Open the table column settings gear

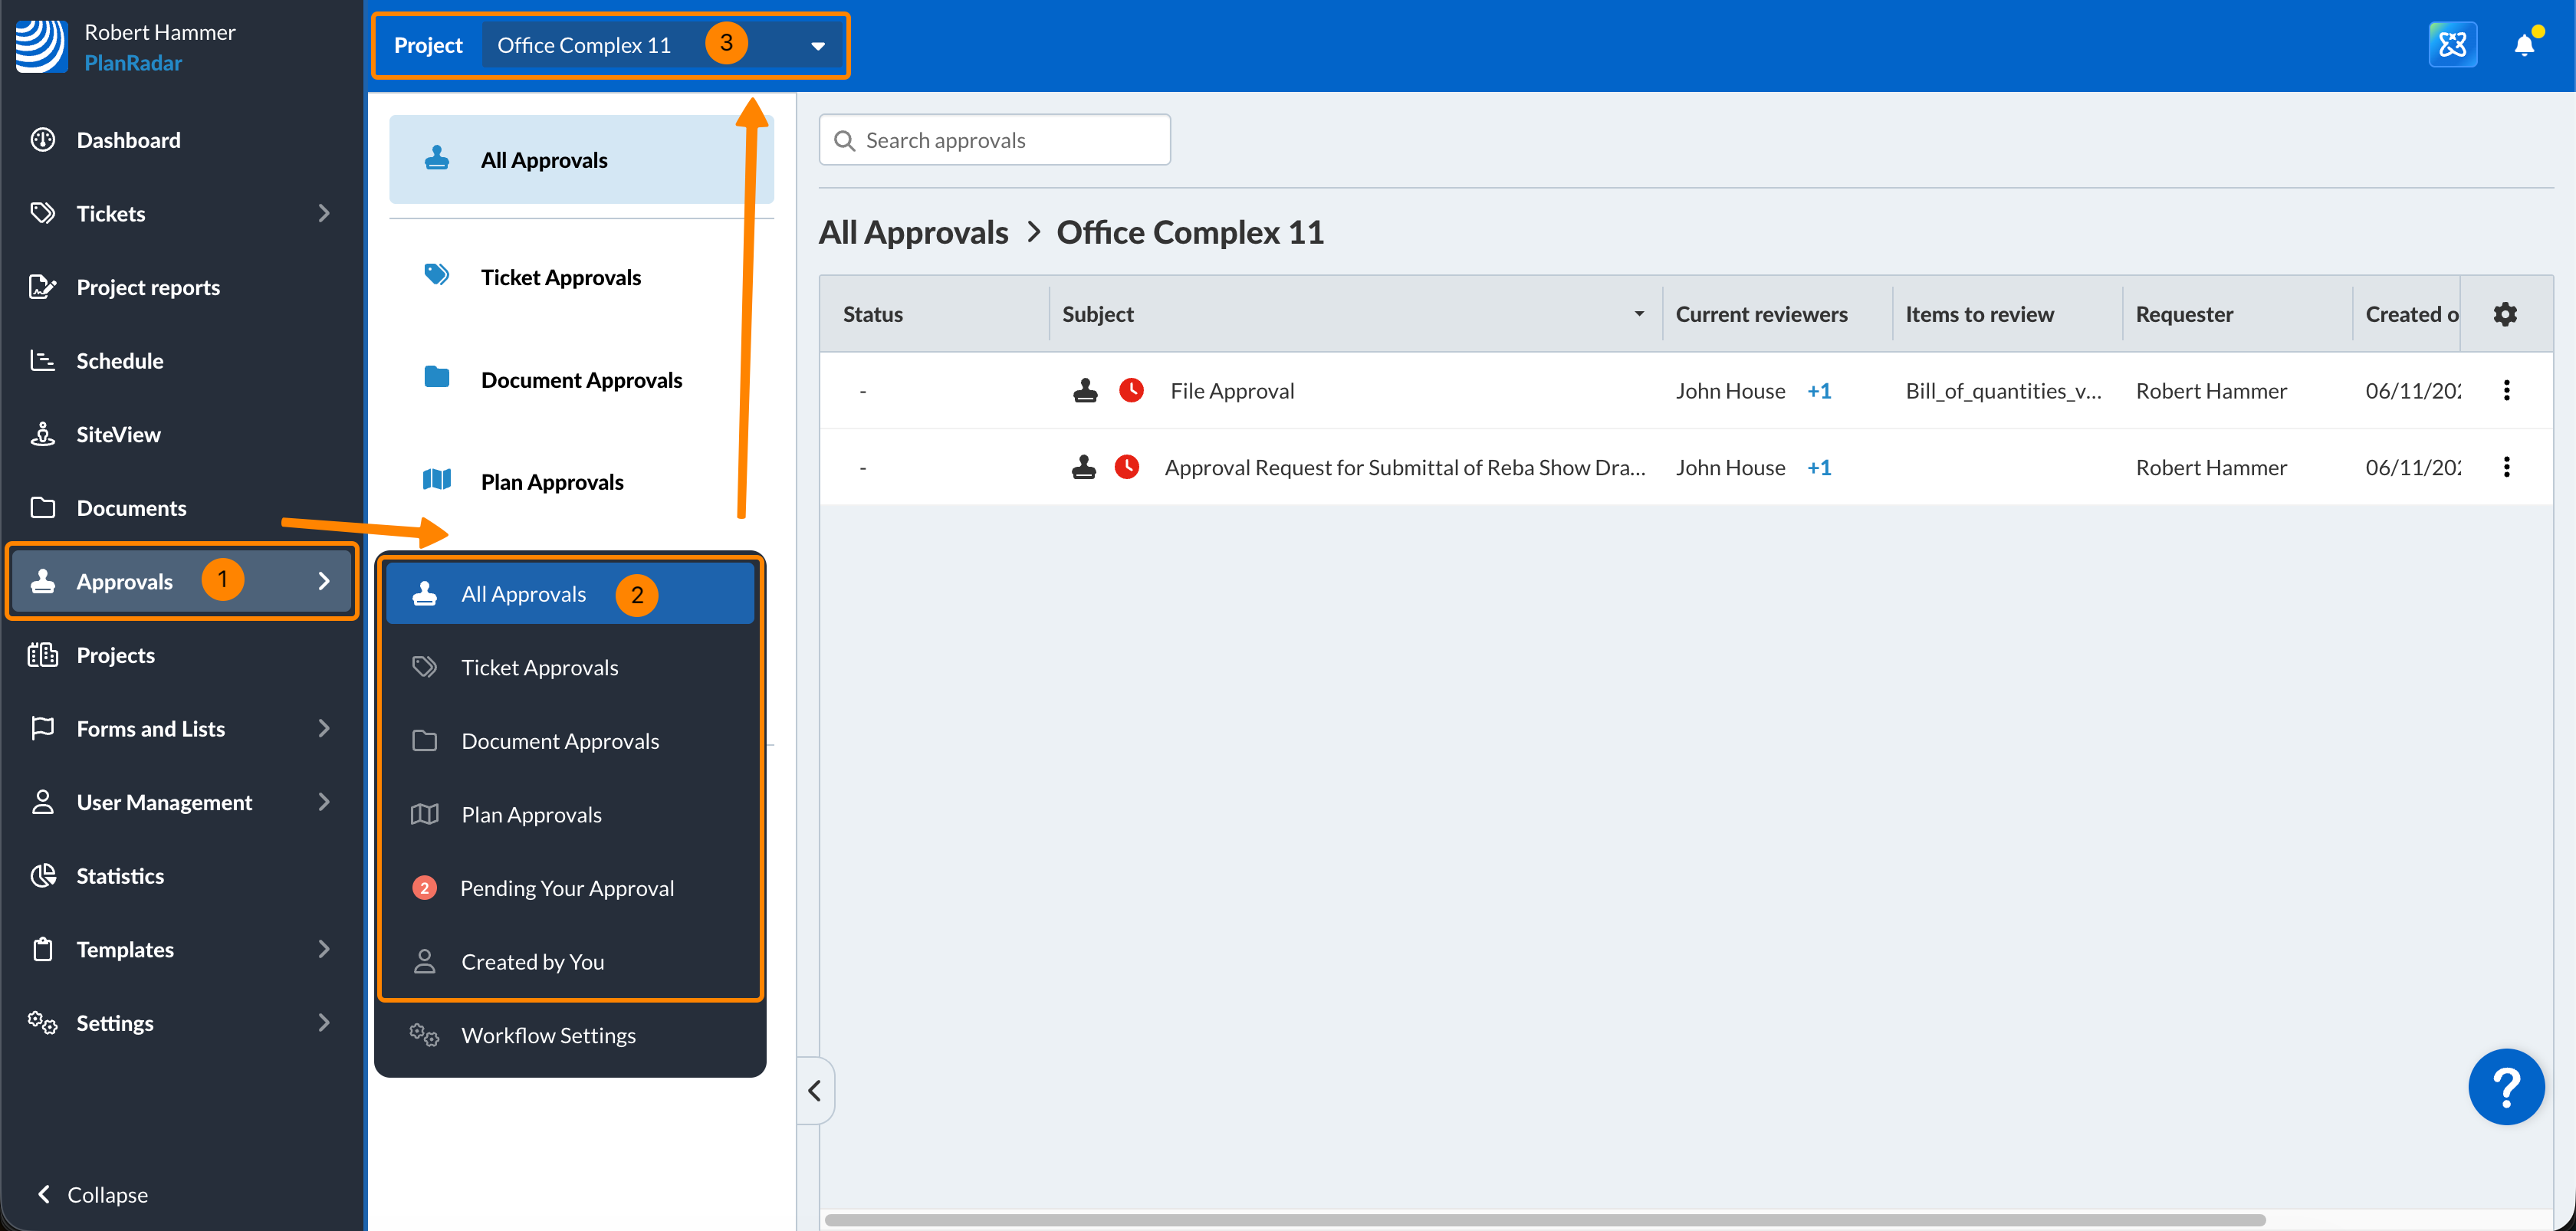coord(2504,314)
